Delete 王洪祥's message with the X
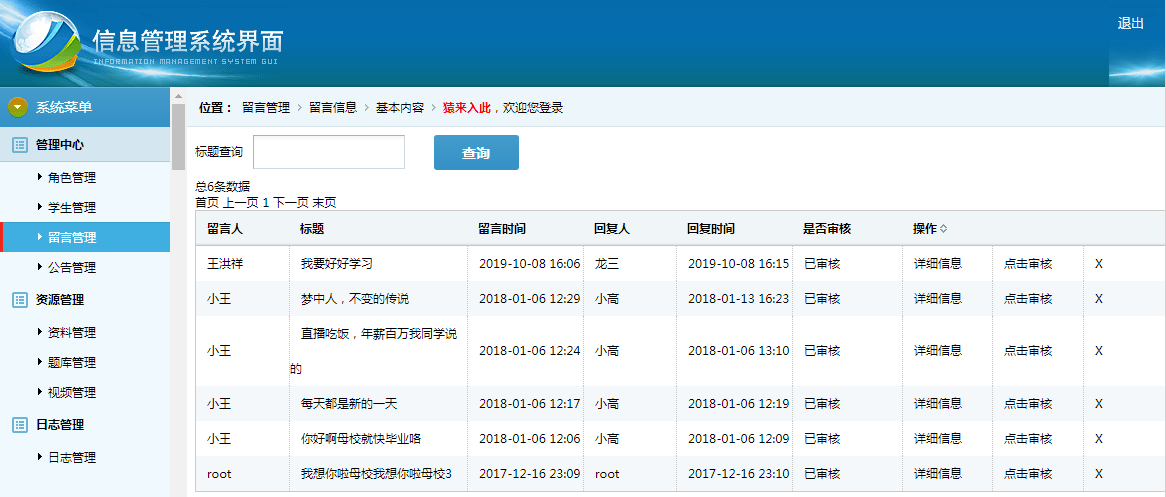This screenshot has width=1166, height=497. click(x=1098, y=264)
